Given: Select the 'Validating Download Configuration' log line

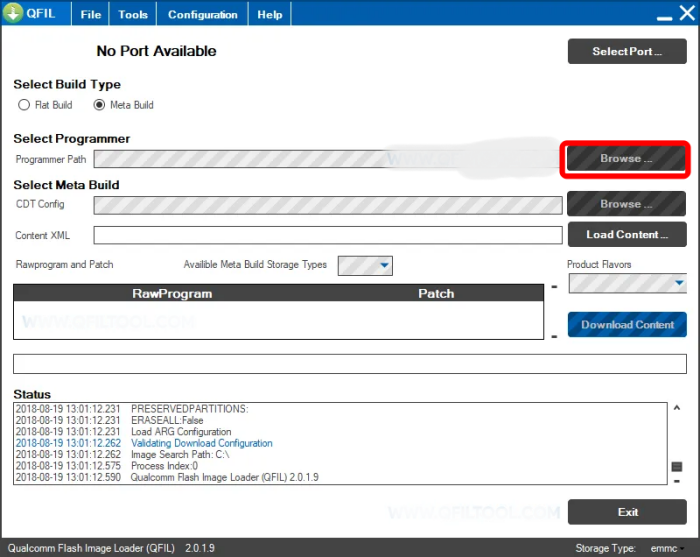Looking at the screenshot, I should point(144,443).
